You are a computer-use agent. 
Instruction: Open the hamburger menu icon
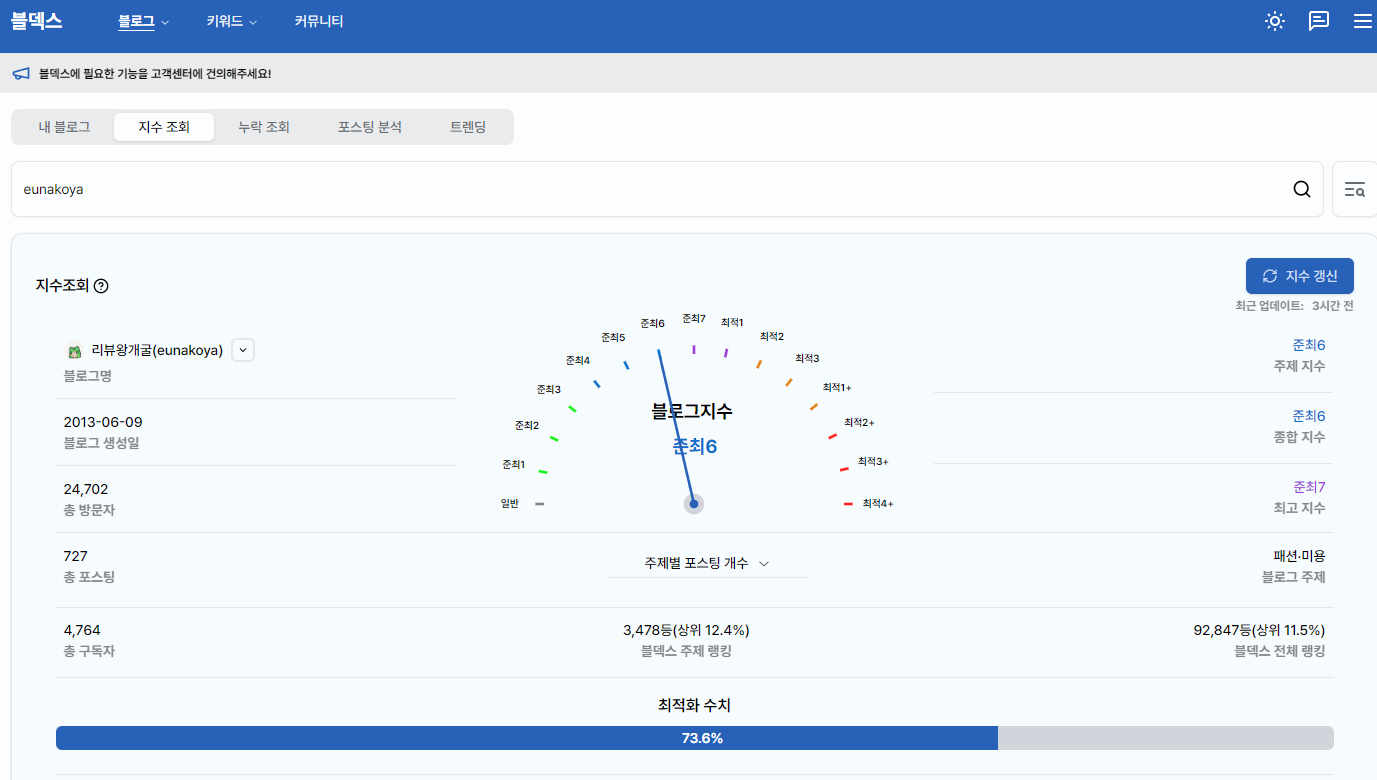[1362, 21]
